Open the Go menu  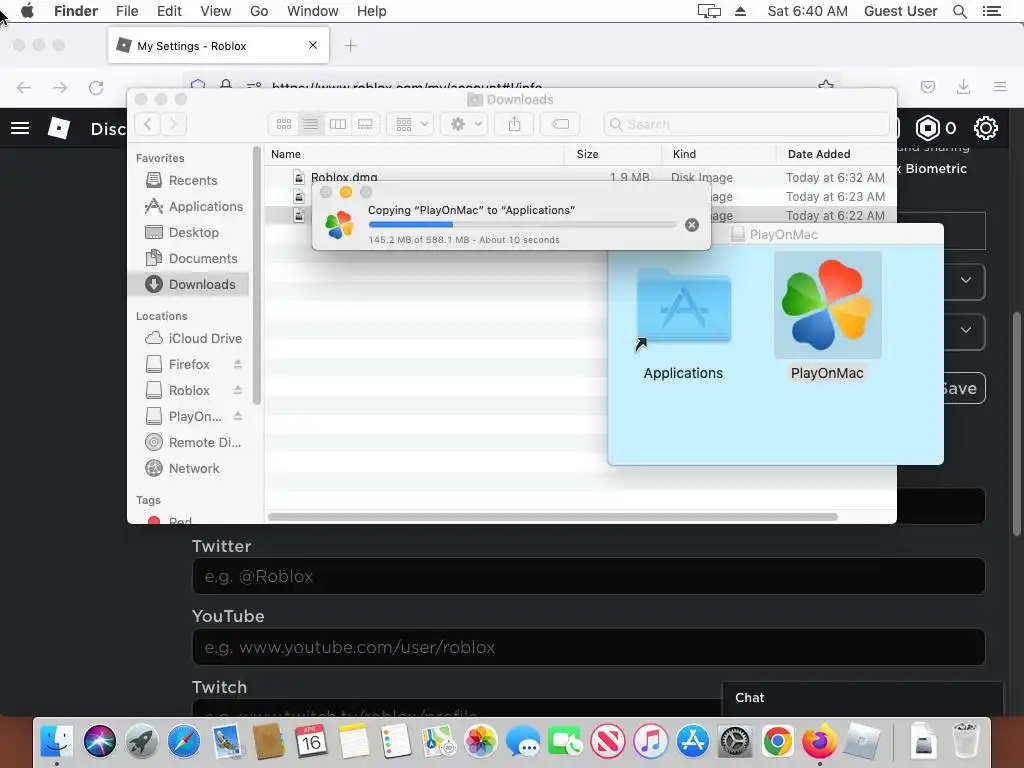click(259, 11)
